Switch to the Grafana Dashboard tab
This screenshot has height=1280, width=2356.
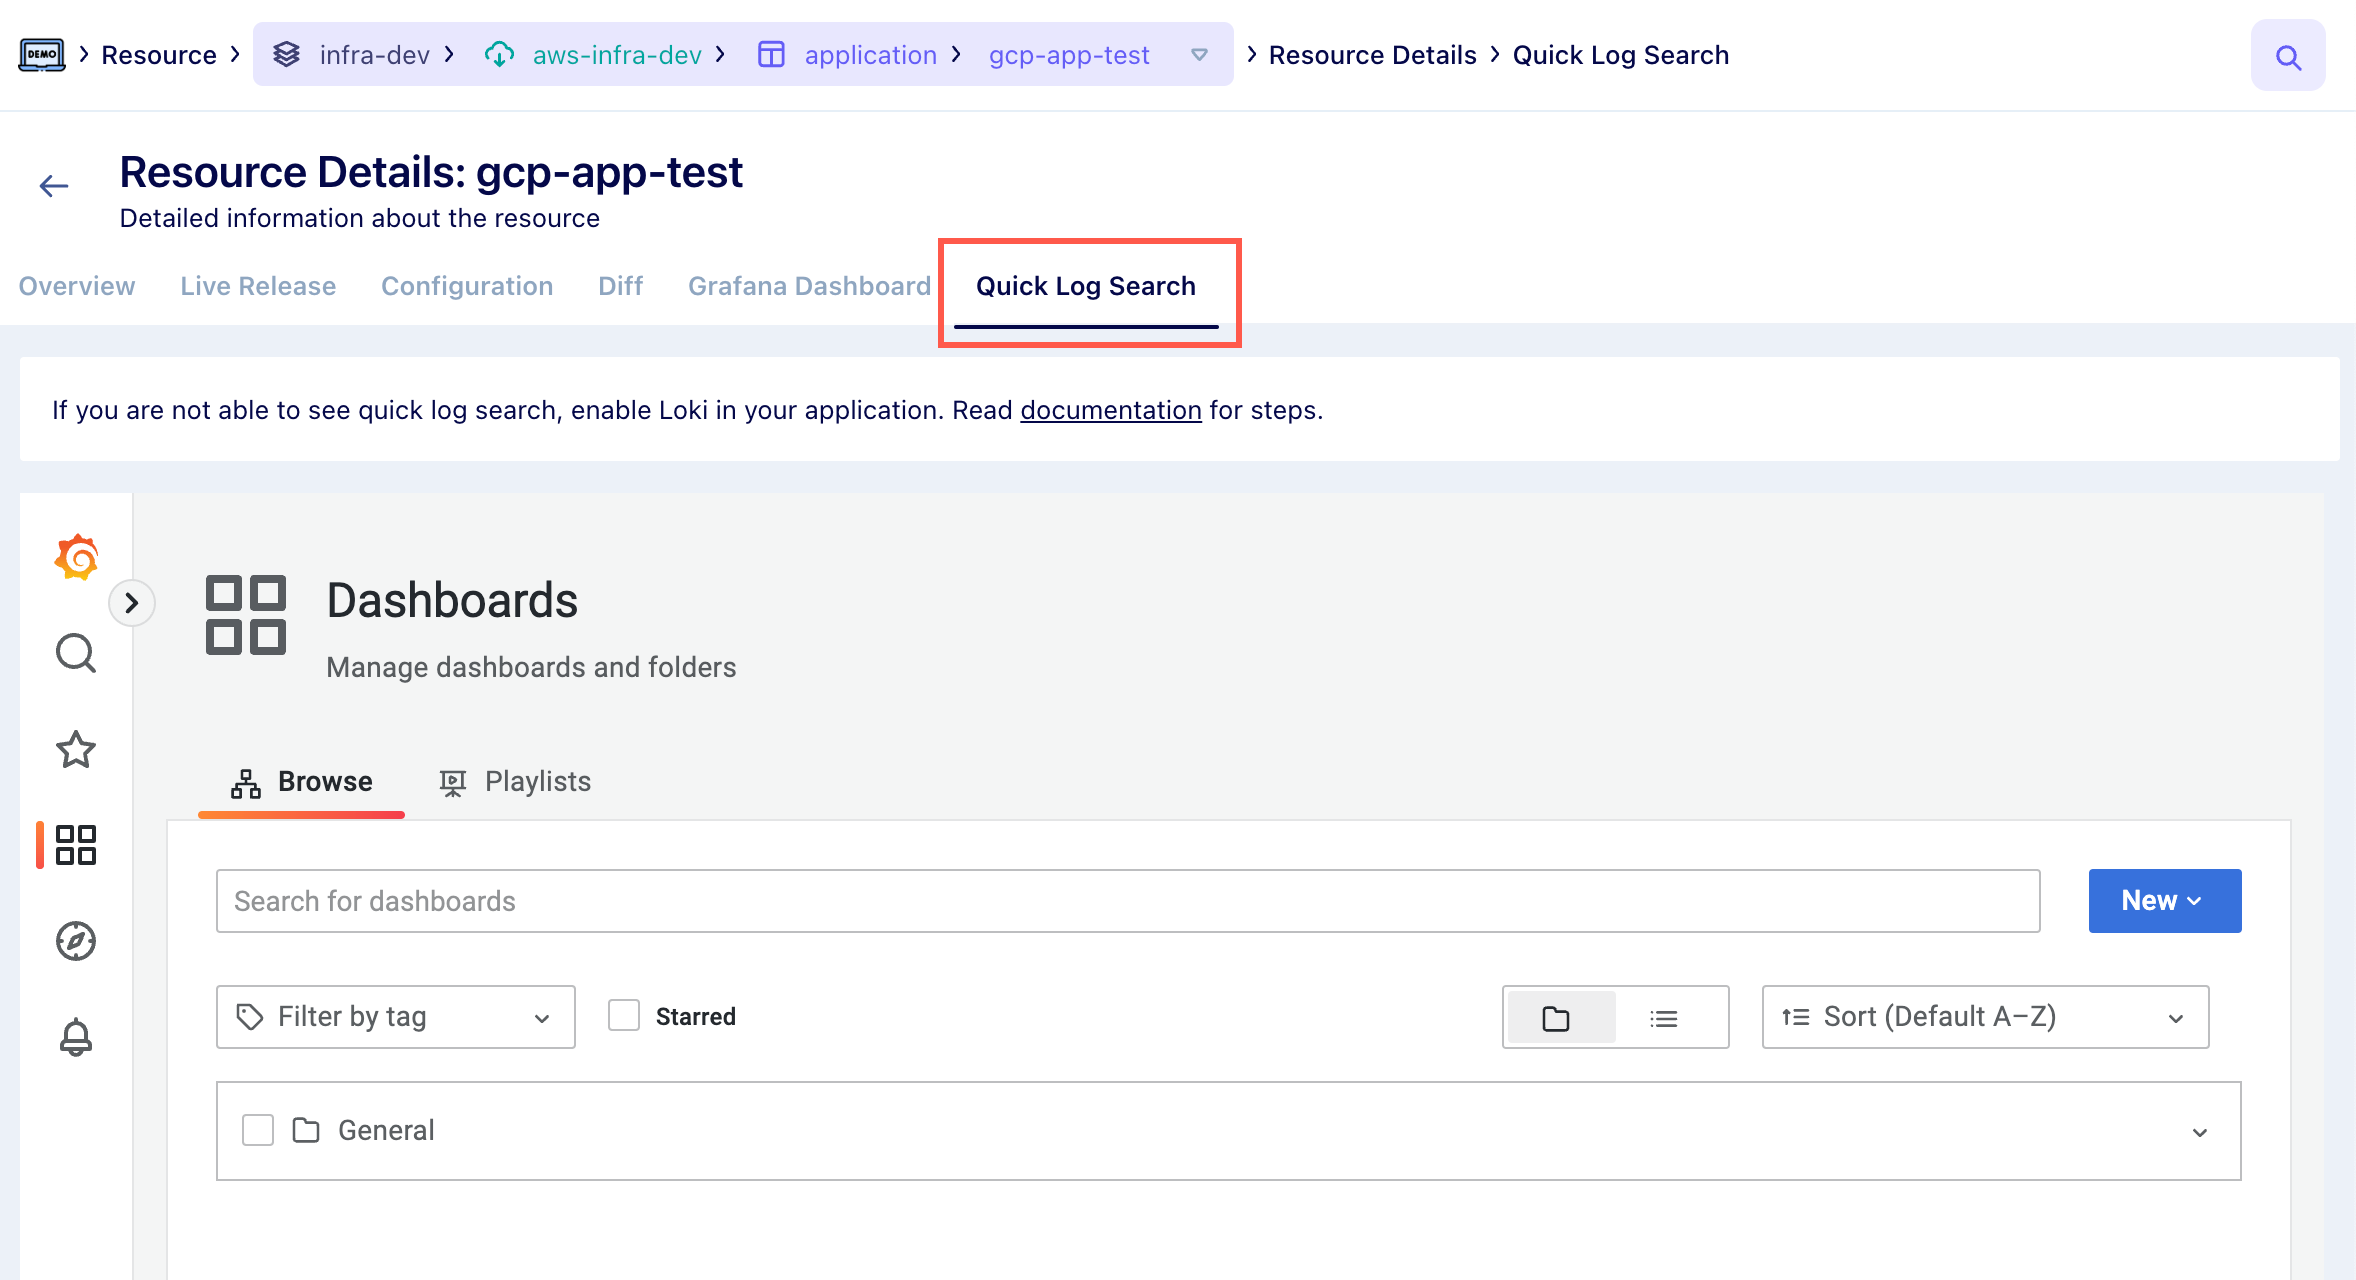tap(809, 286)
